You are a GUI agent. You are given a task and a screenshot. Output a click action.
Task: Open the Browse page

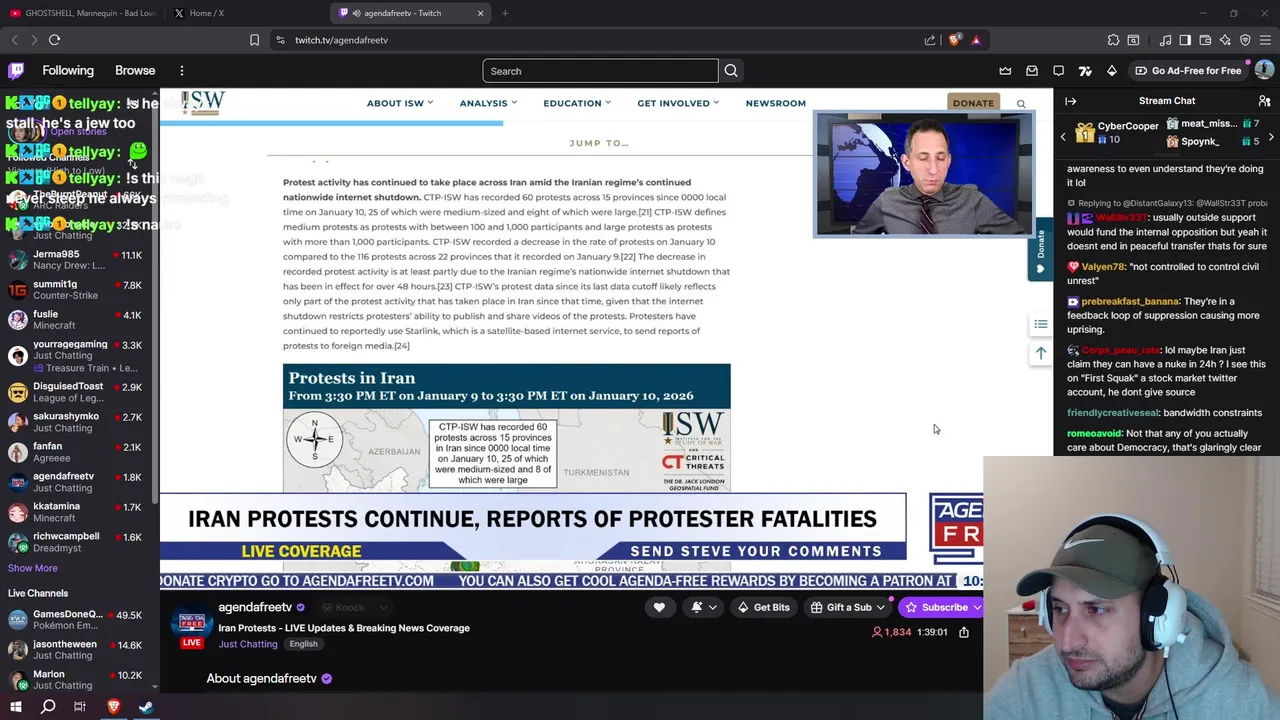click(x=135, y=71)
